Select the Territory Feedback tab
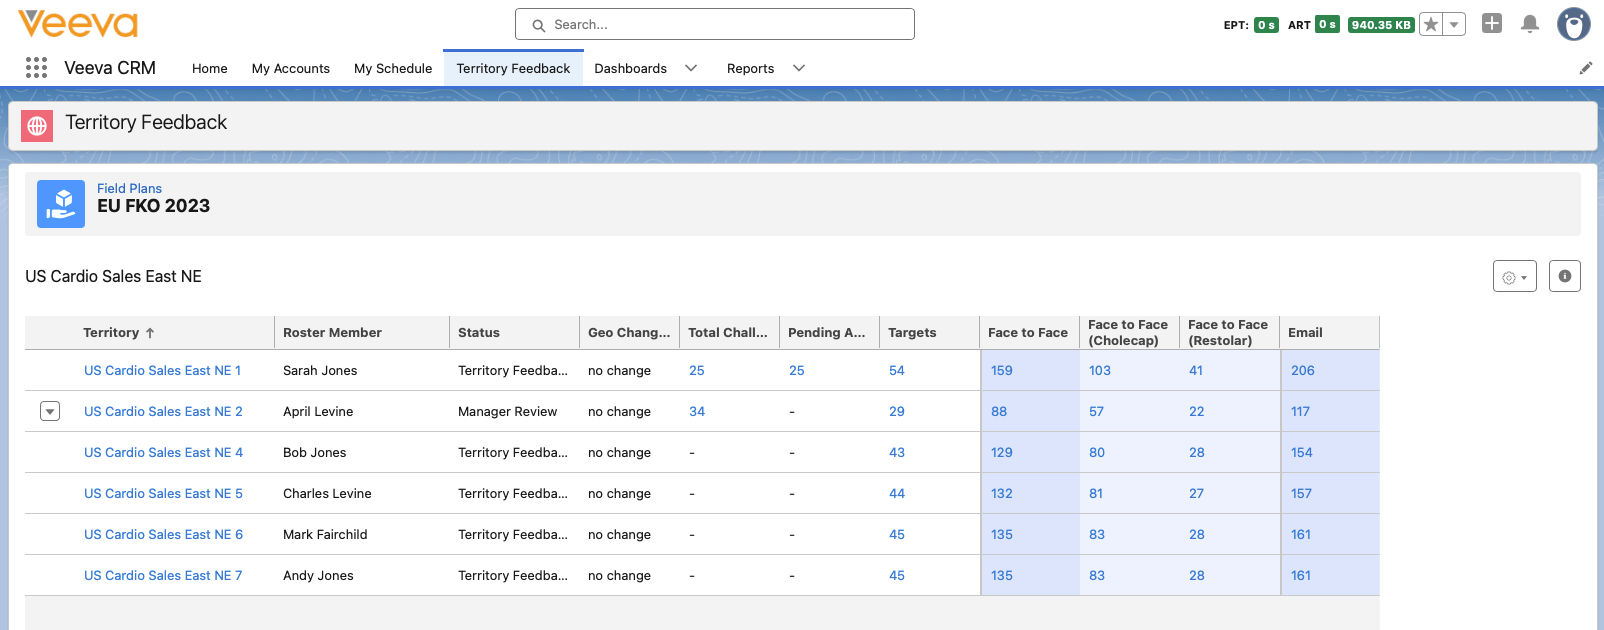Viewport: 1604px width, 630px height. click(513, 68)
